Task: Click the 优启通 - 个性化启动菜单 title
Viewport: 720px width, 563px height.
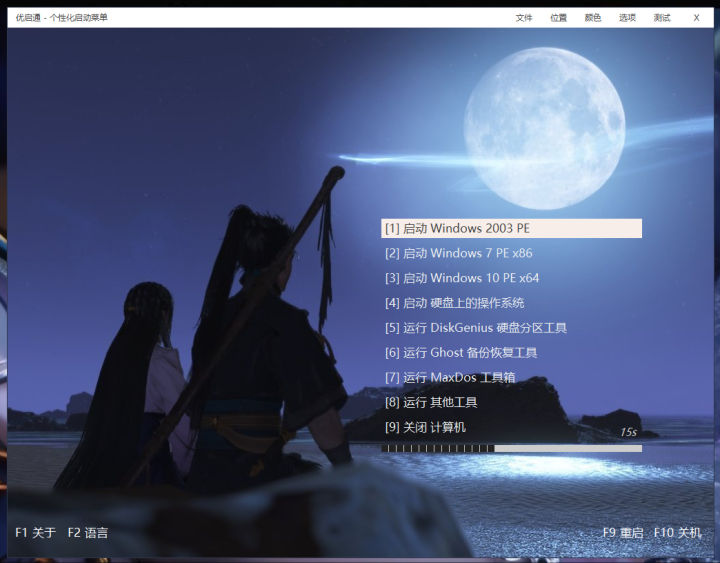Action: [61, 18]
